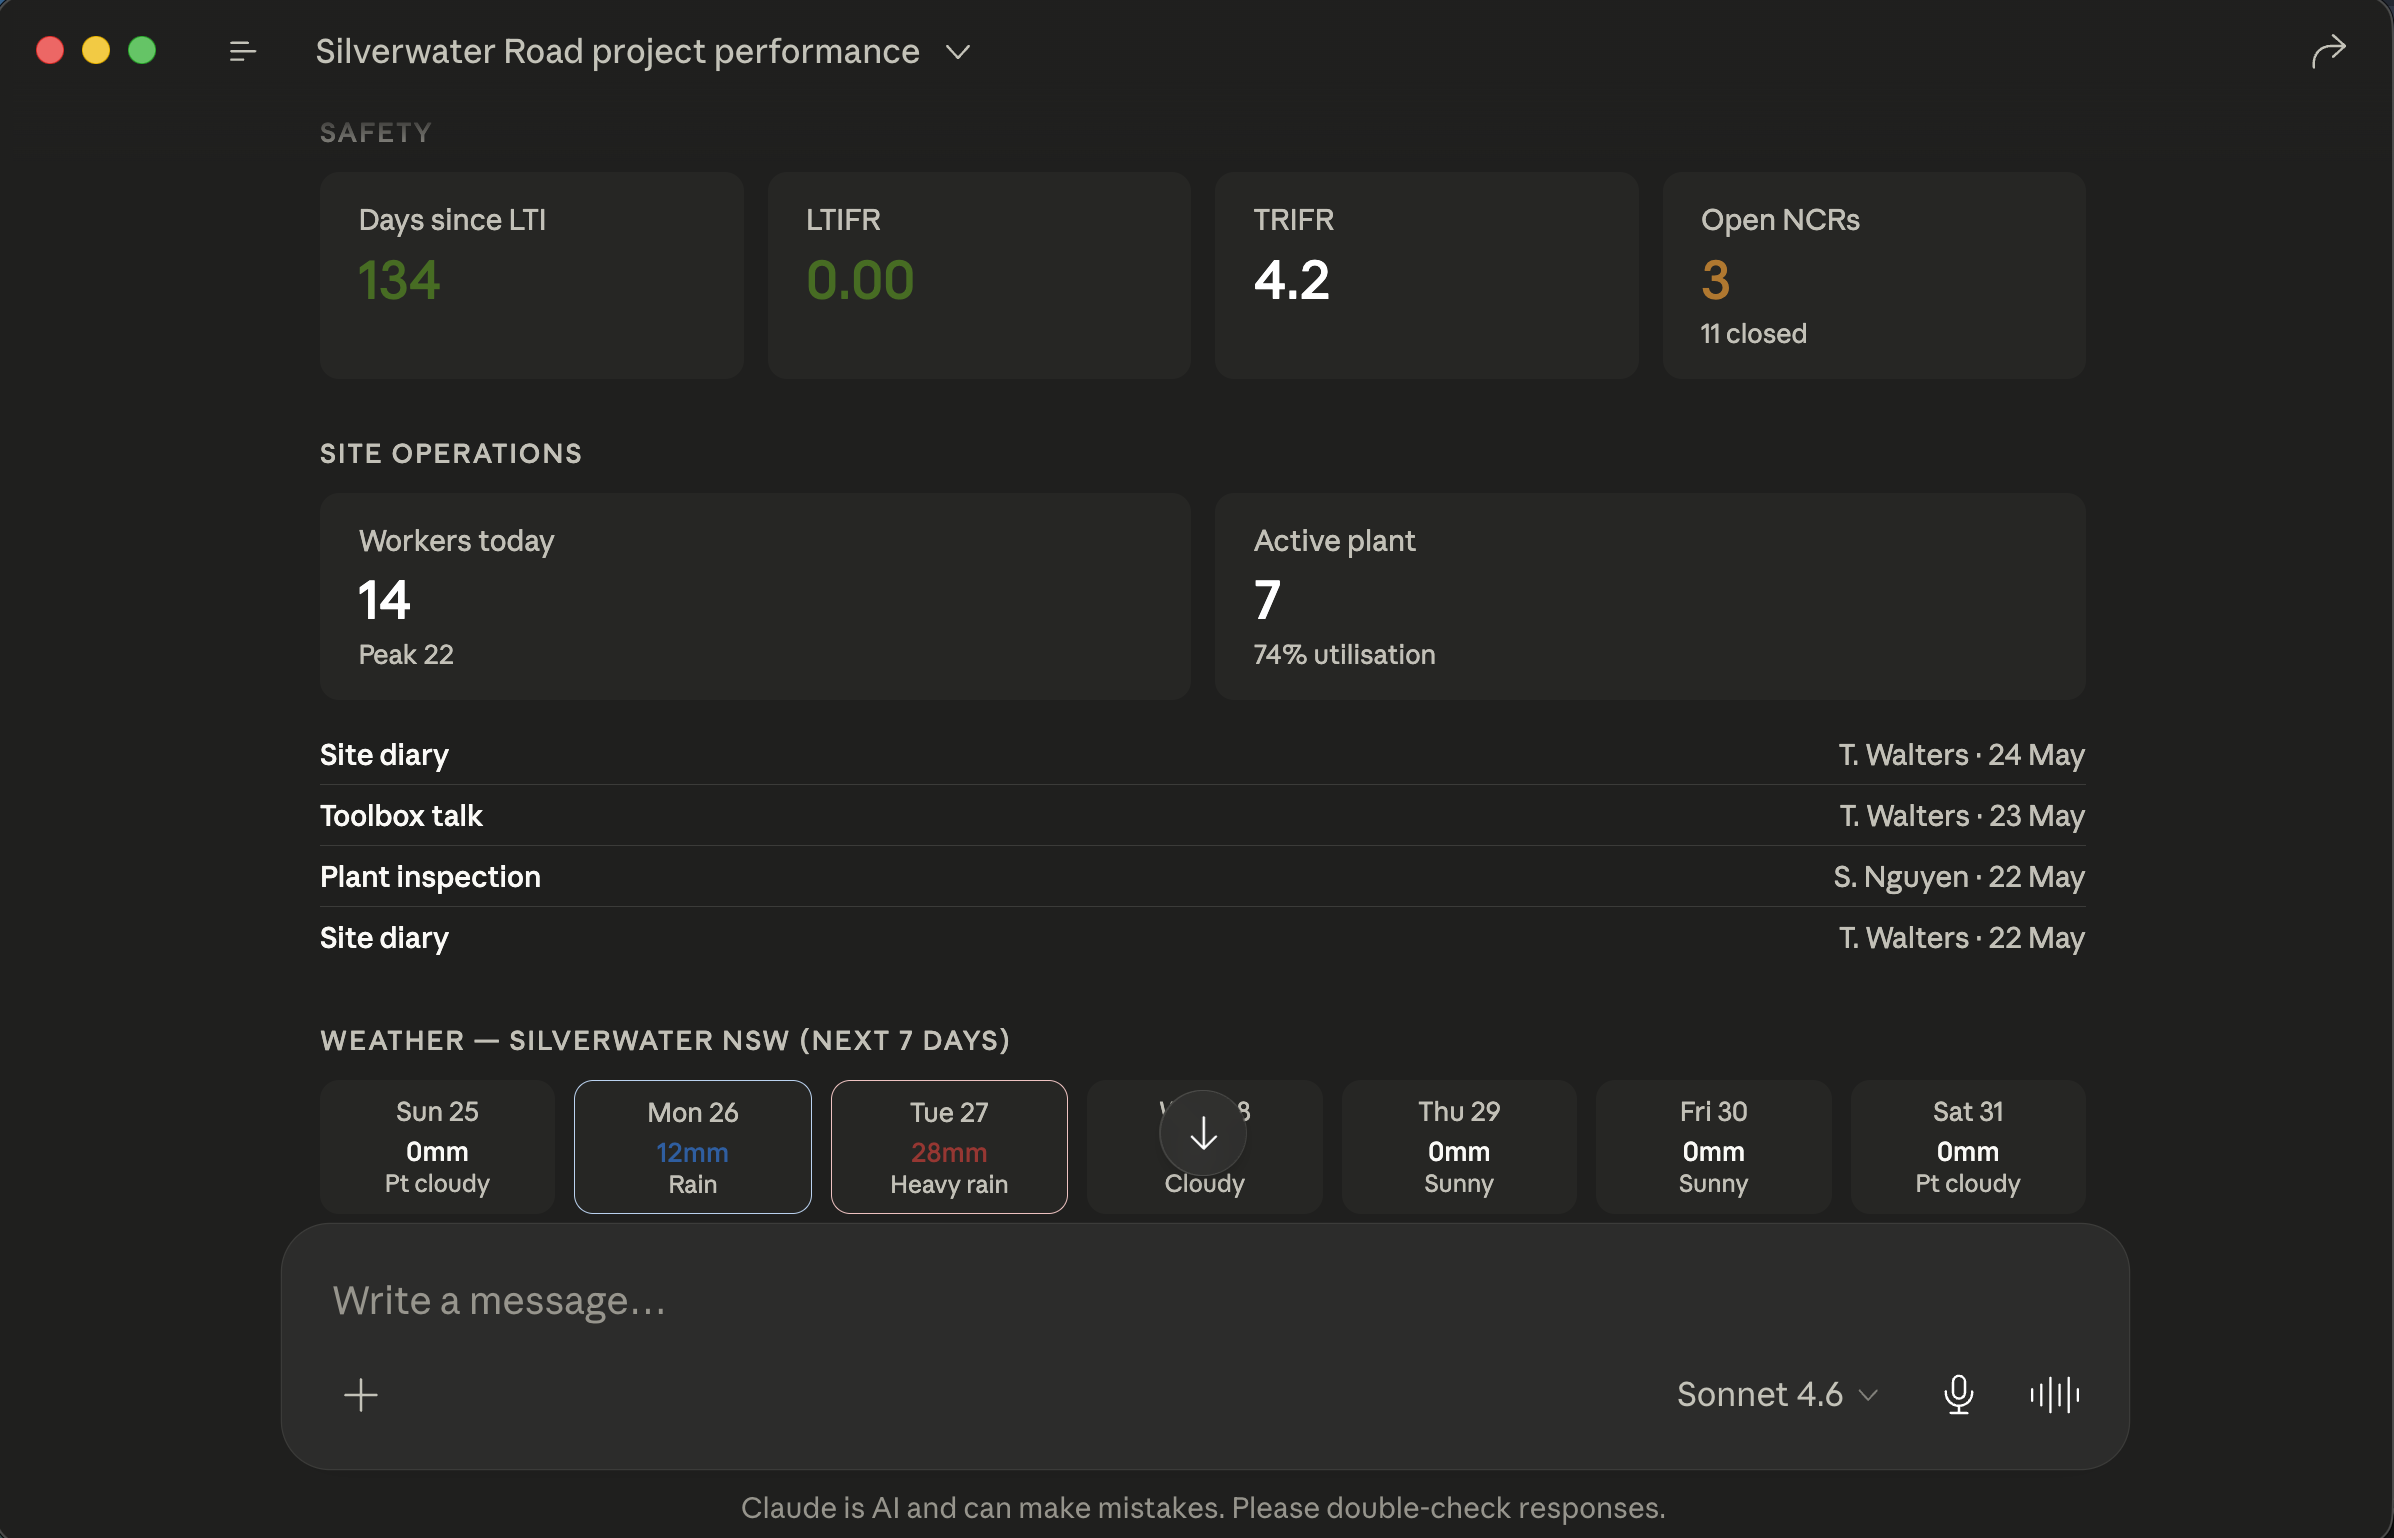Start dictation with microphone icon
This screenshot has height=1538, width=2394.
(1958, 1394)
